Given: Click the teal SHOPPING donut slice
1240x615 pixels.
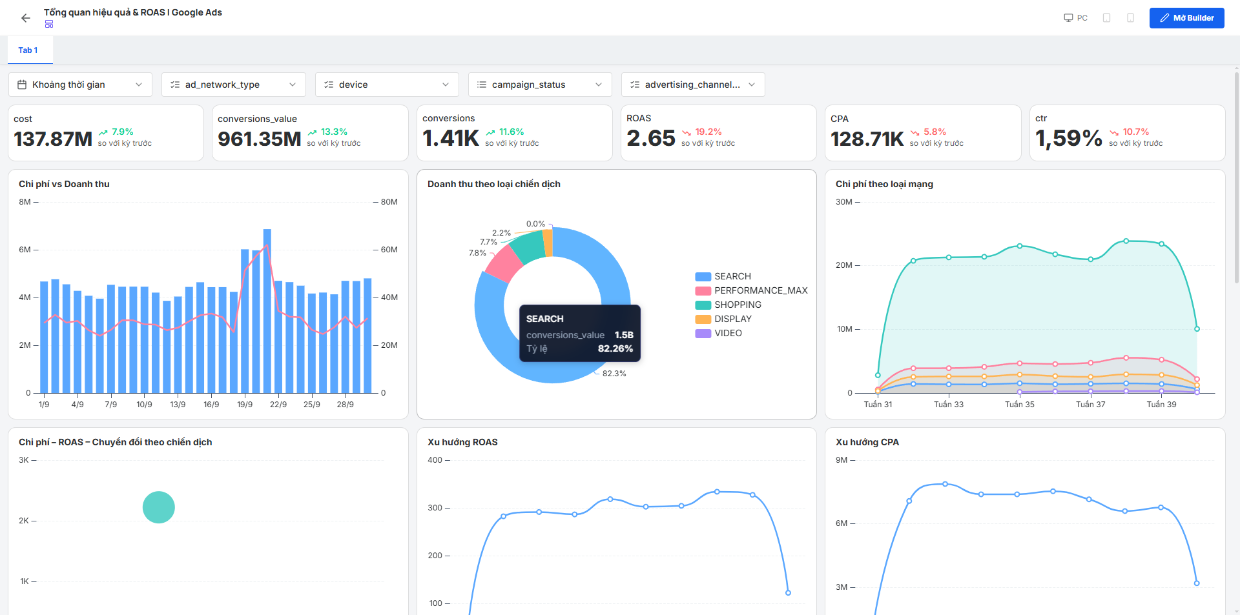Looking at the screenshot, I should coord(528,245).
